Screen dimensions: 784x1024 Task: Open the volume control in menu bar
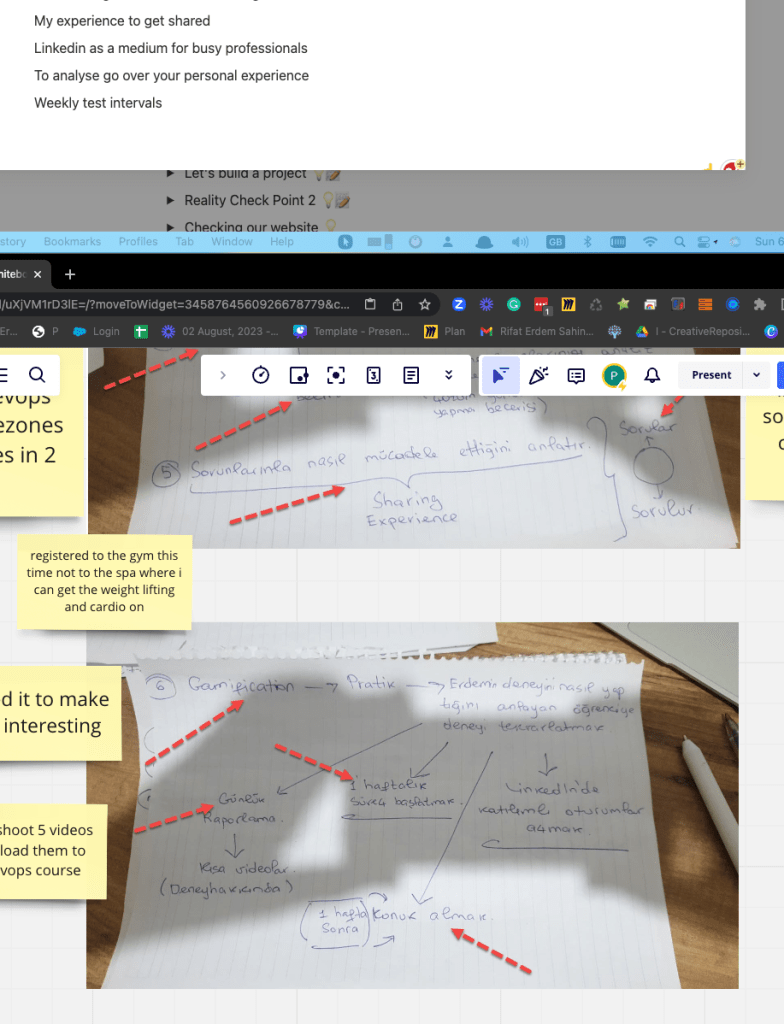(520, 242)
